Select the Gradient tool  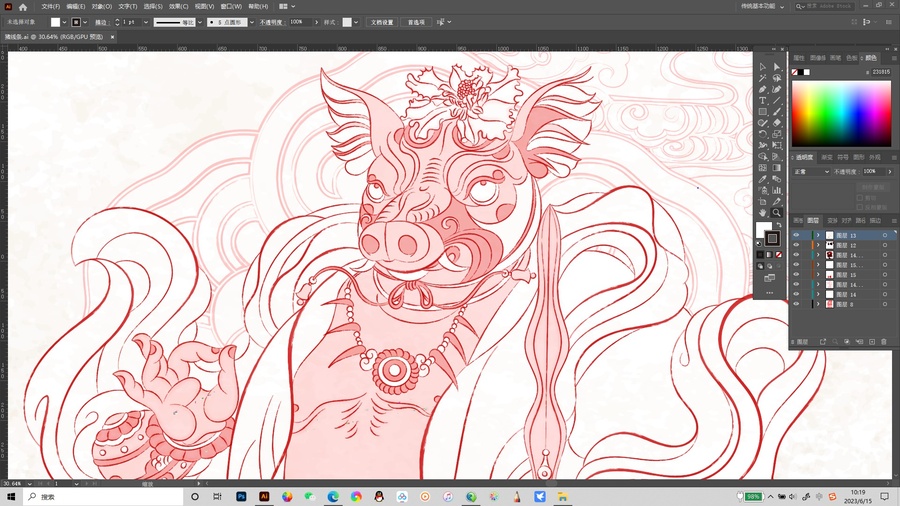pos(777,168)
